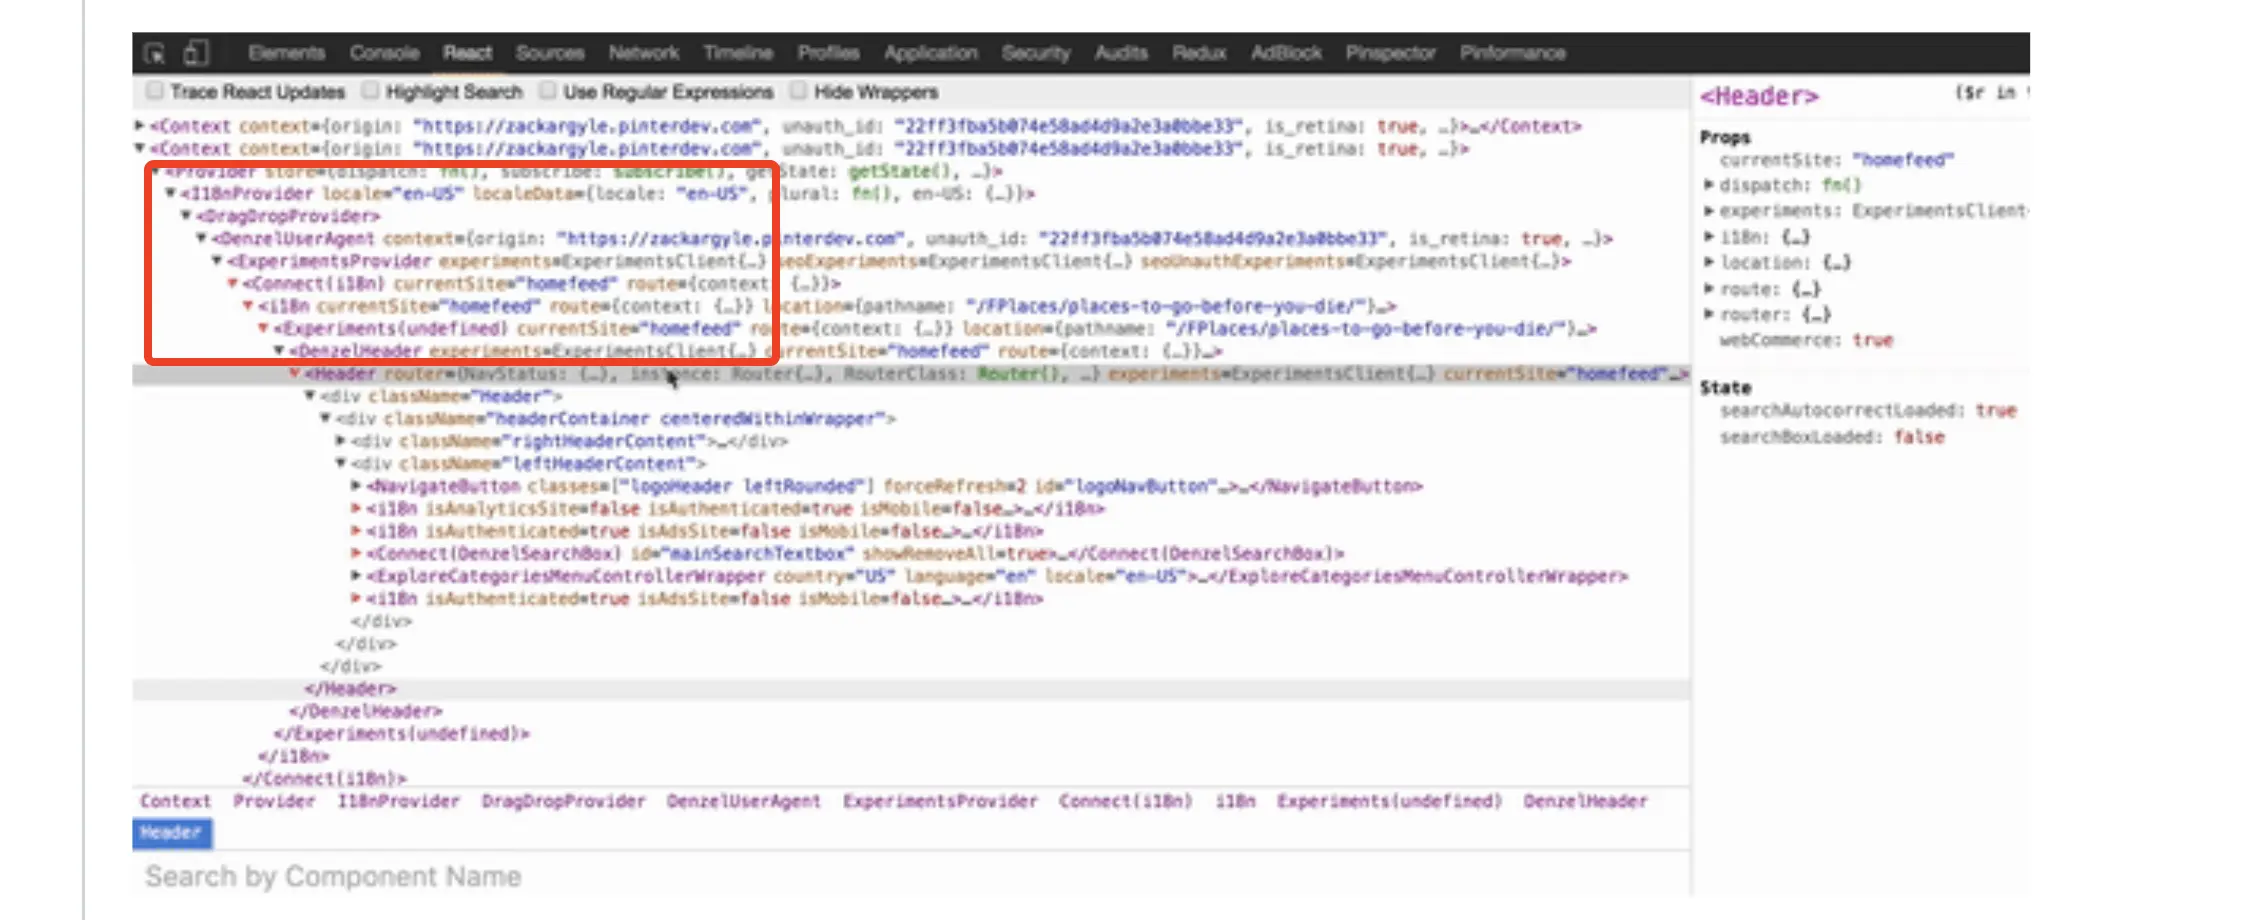Toggle the Highlight Search checkbox
This screenshot has height=920, width=2262.
(370, 91)
